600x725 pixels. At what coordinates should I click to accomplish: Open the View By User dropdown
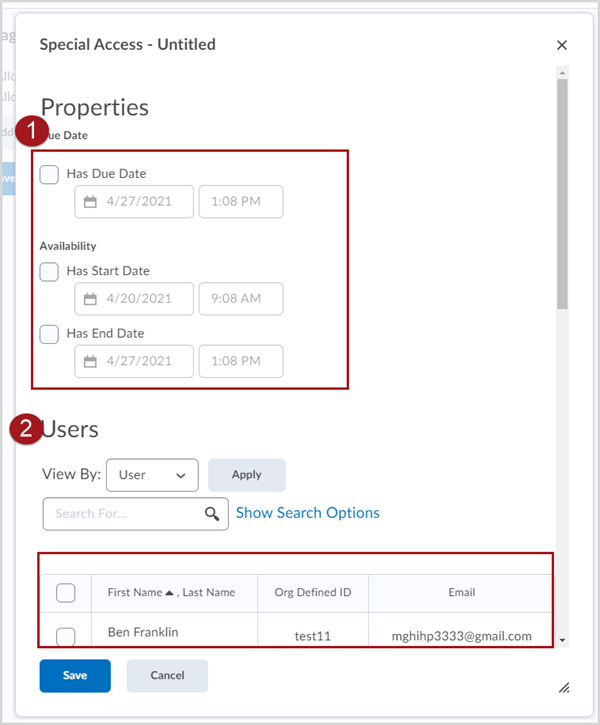coord(153,475)
